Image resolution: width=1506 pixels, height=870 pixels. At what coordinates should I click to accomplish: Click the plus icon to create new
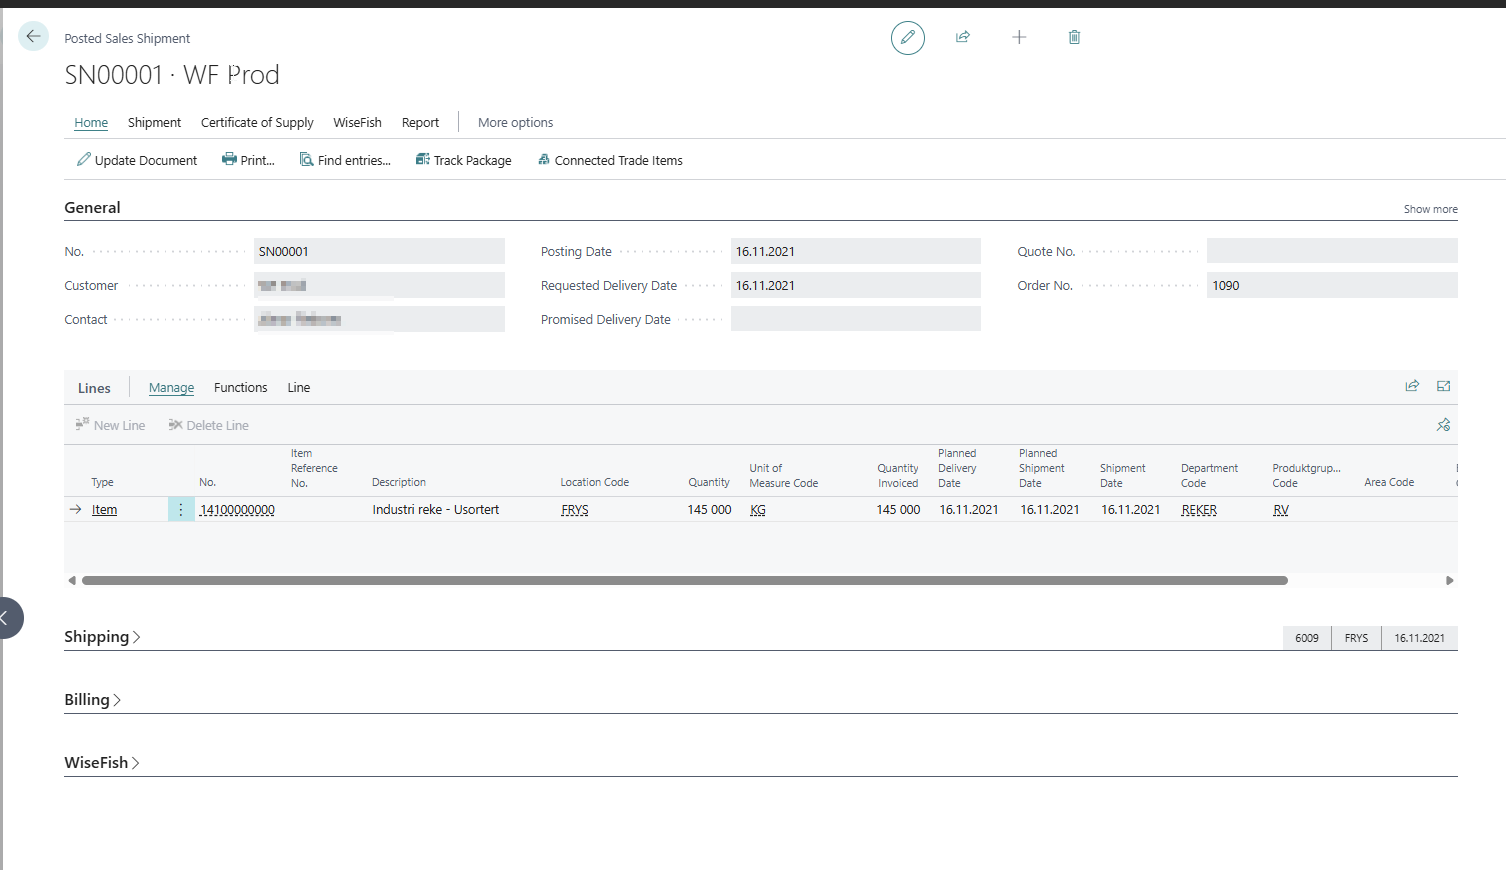click(x=1019, y=37)
